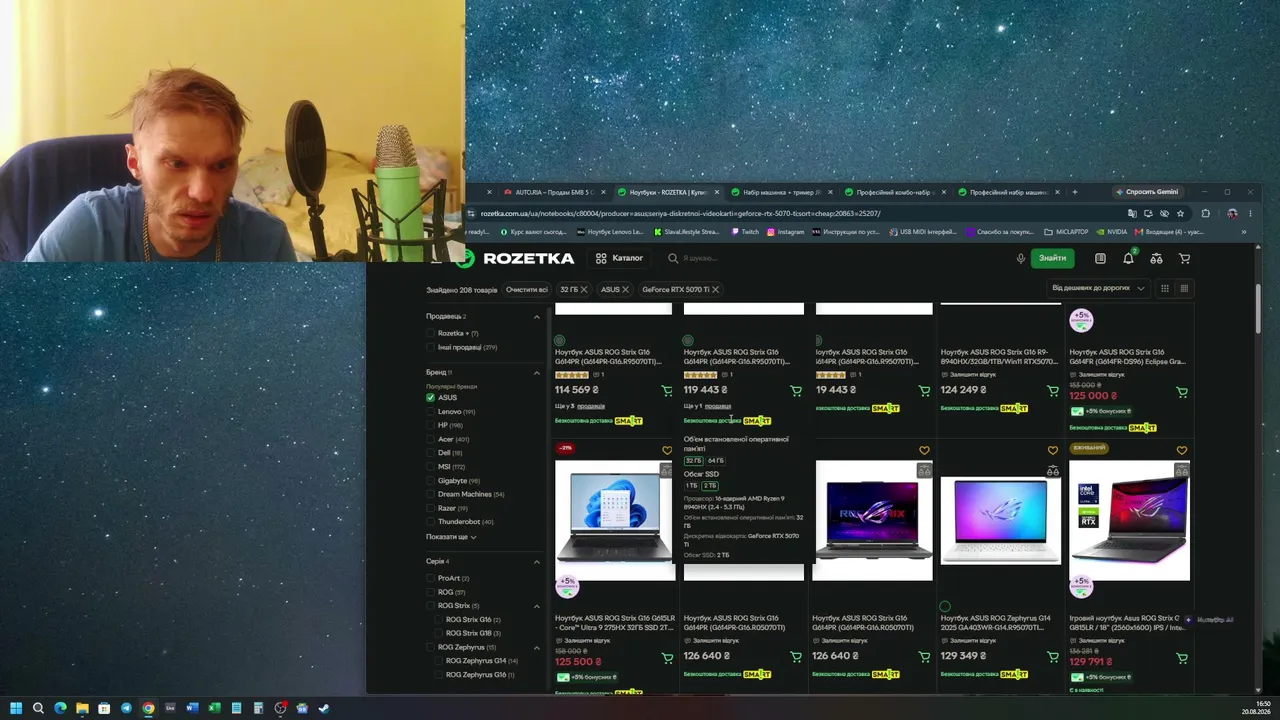Image resolution: width=1280 pixels, height=720 pixels.
Task: Check the Dell brand checkbox
Action: [431, 453]
